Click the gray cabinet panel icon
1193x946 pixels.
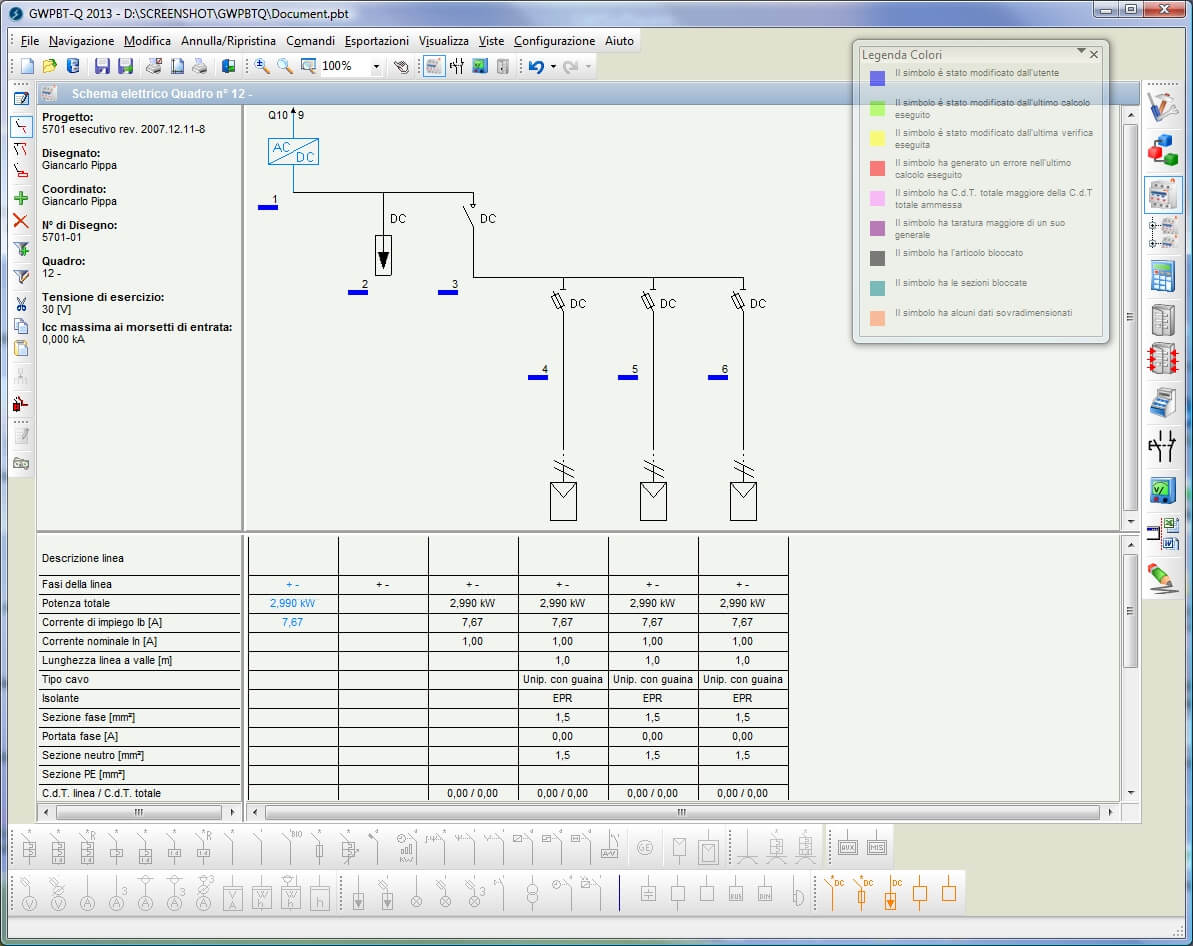(x=1163, y=320)
